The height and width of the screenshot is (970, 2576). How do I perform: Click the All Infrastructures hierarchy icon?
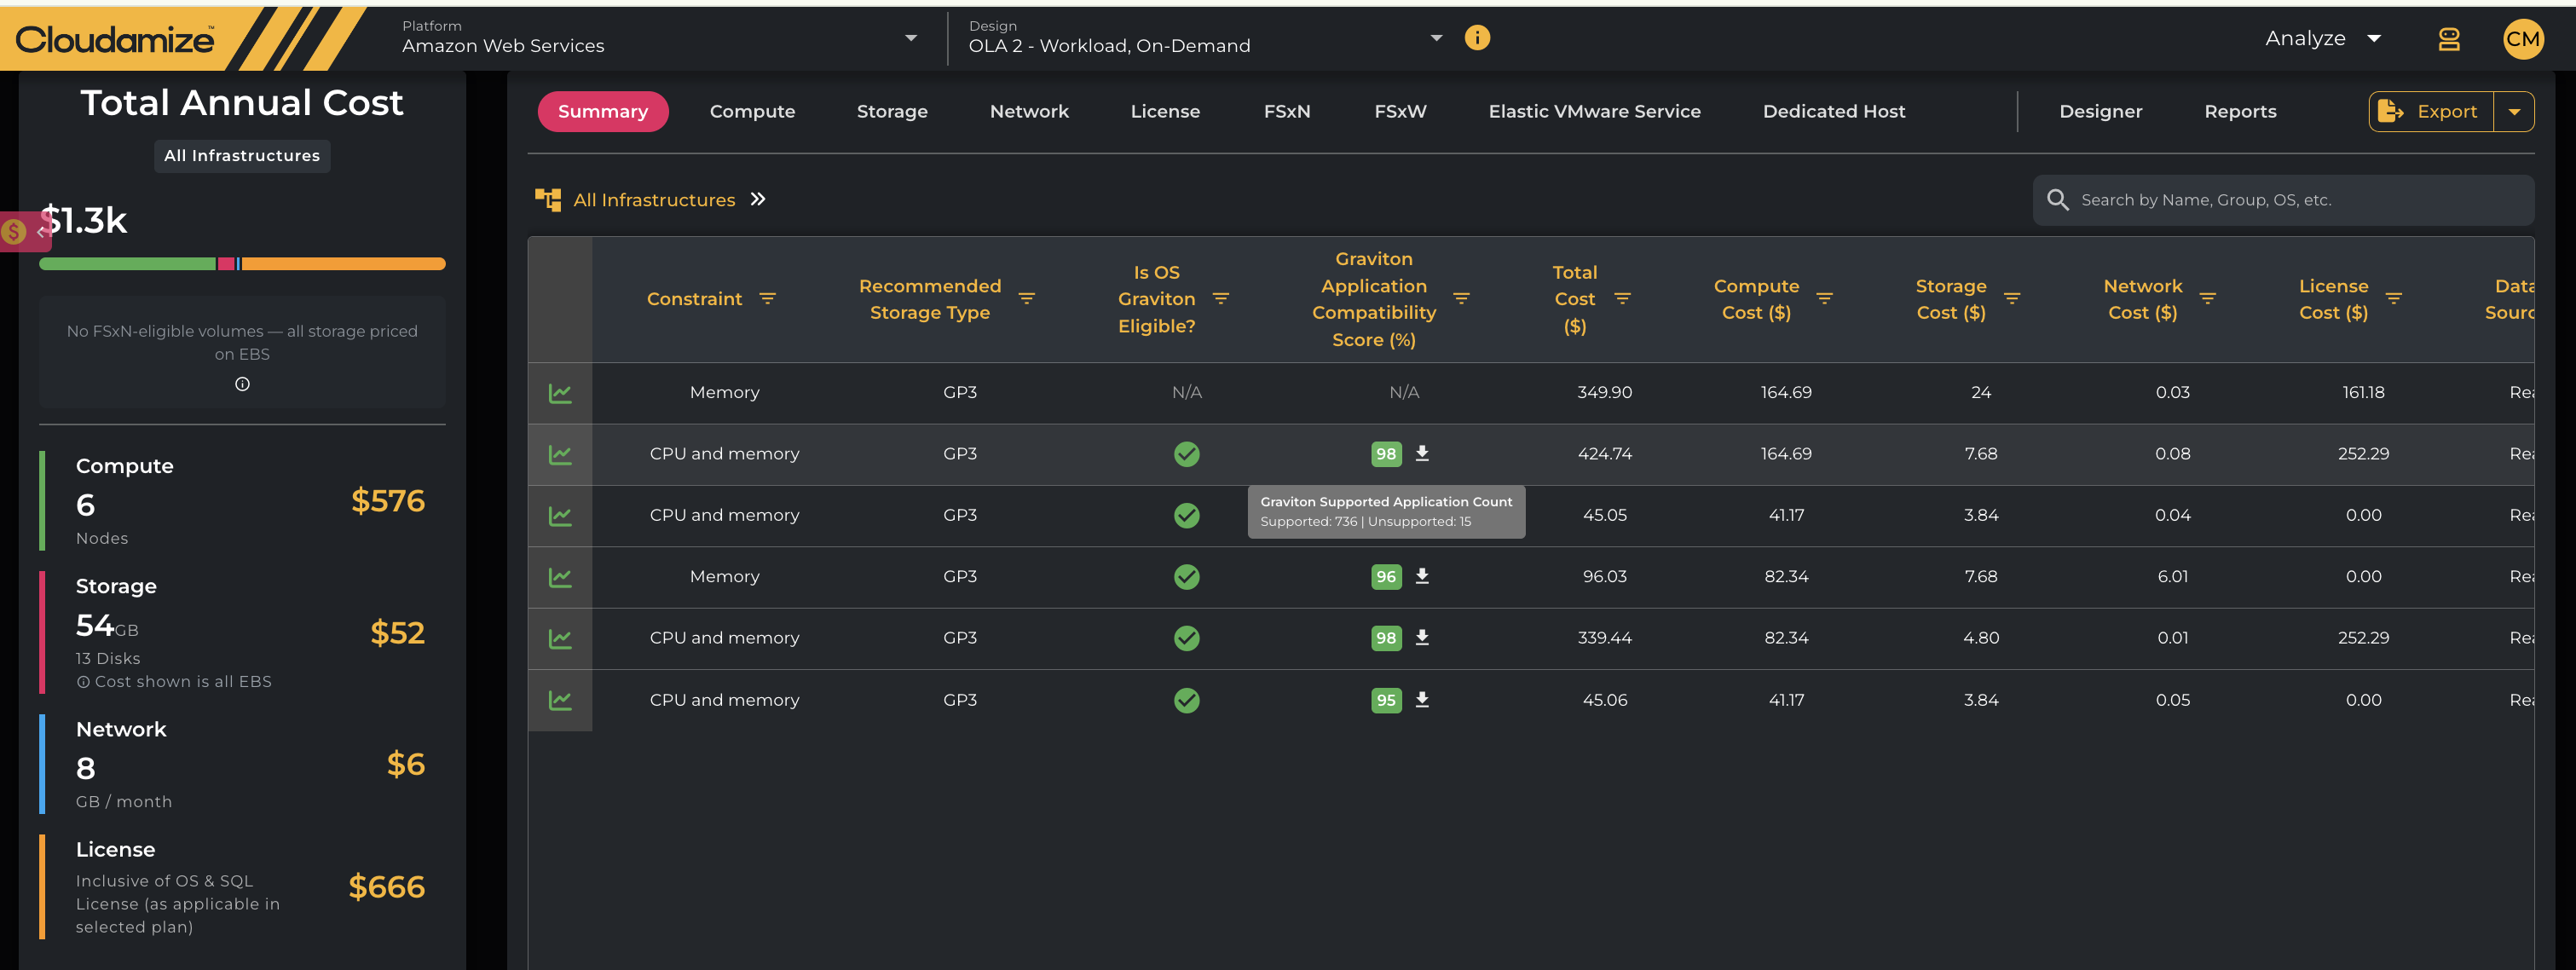[548, 199]
